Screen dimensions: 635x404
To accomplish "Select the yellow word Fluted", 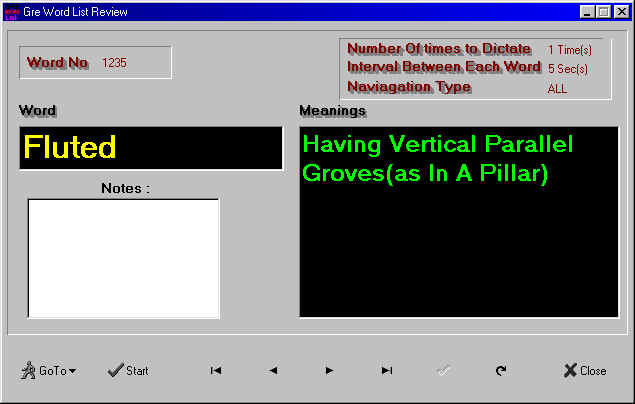I will click(70, 148).
